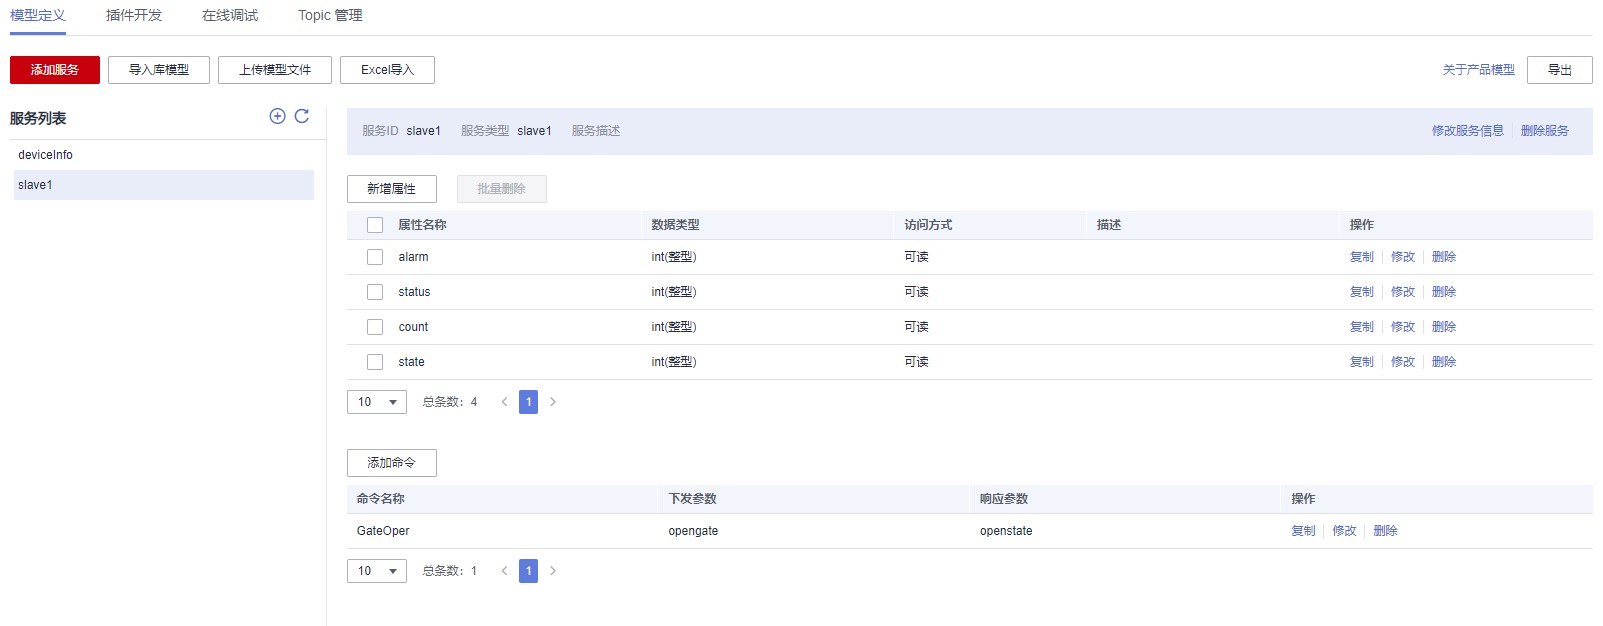Click the GateOper command name
The width and height of the screenshot is (1603, 626).
pyautogui.click(x=383, y=531)
